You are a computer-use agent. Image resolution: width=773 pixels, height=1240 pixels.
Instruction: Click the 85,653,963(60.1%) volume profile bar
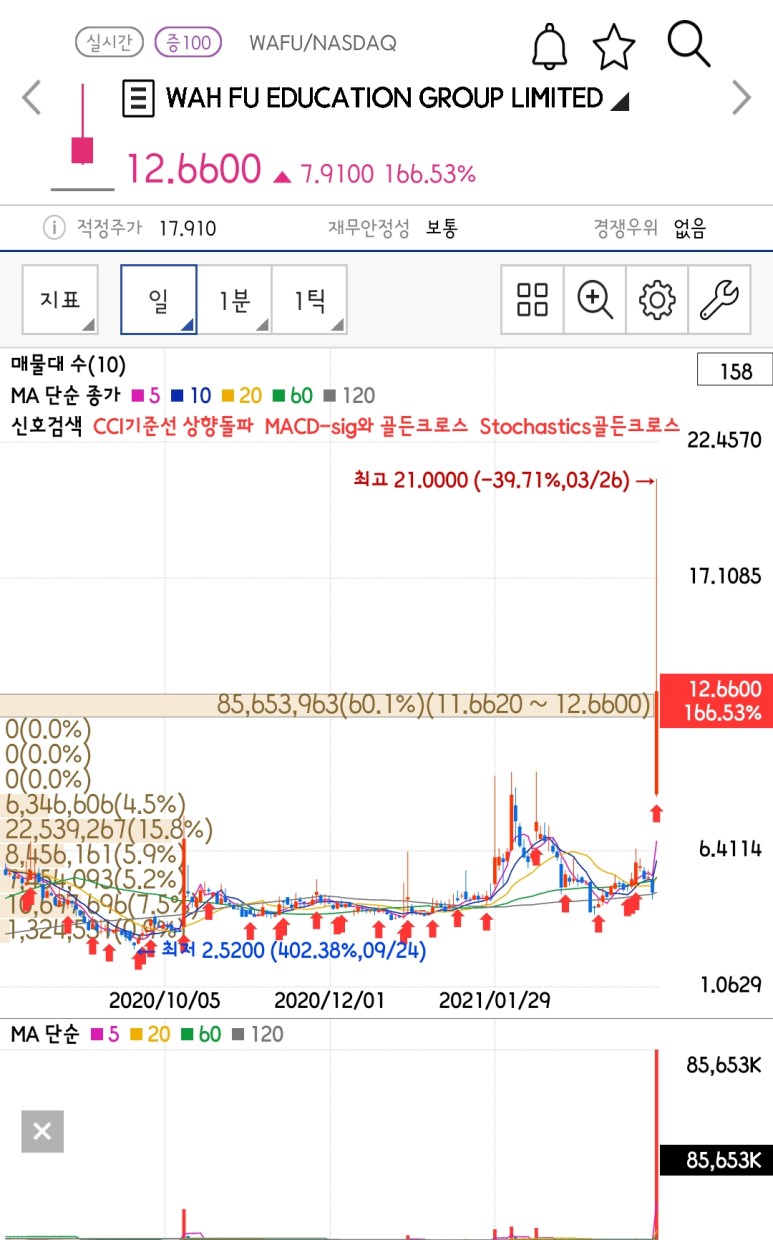[x=326, y=705]
